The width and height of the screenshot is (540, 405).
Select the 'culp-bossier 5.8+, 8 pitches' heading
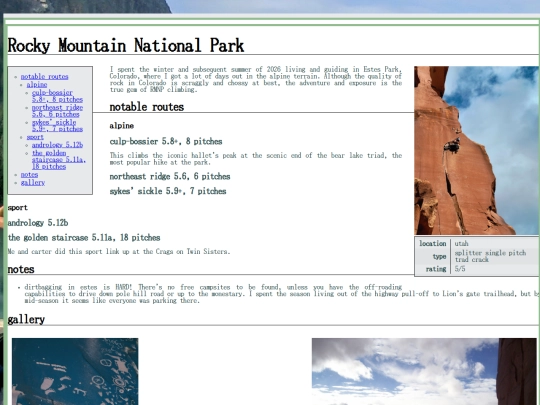(166, 142)
